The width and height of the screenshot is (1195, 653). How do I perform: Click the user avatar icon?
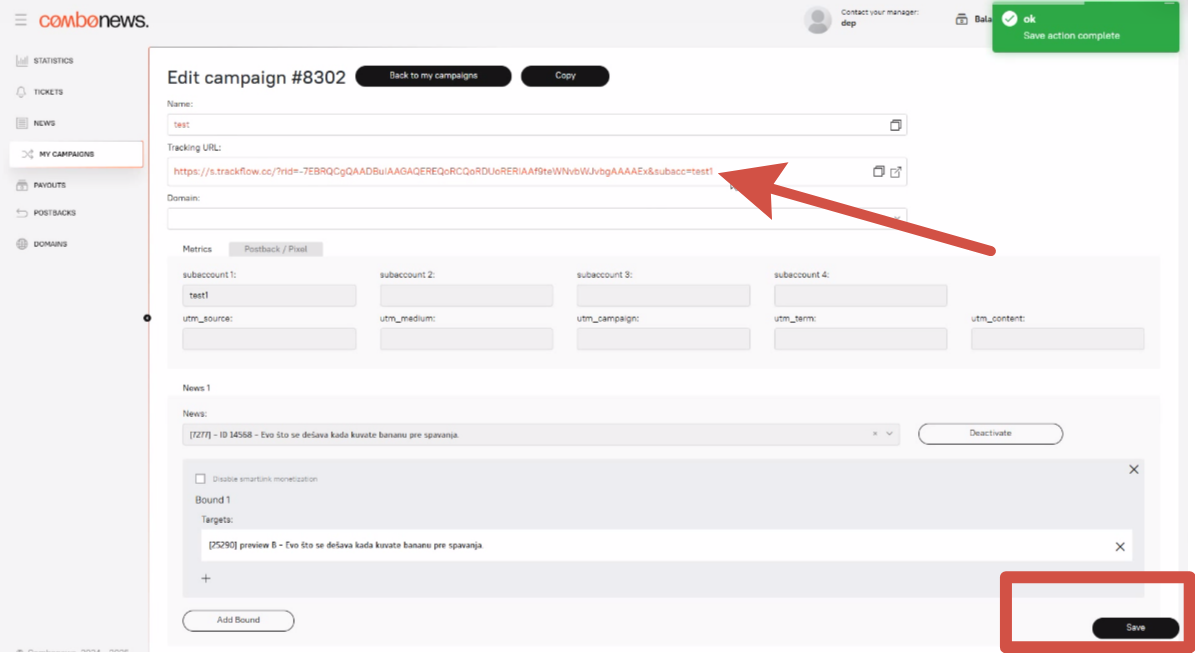click(818, 20)
